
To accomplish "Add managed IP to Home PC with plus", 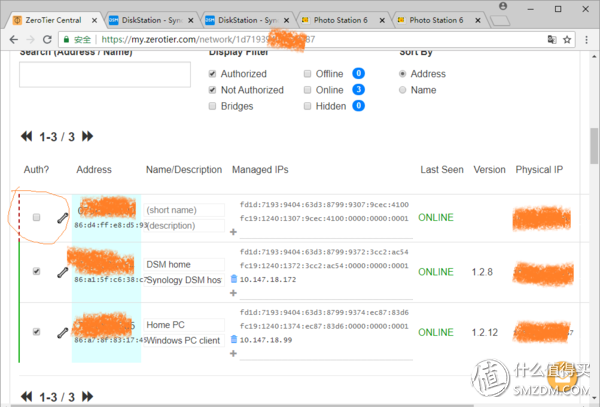I will (x=233, y=353).
